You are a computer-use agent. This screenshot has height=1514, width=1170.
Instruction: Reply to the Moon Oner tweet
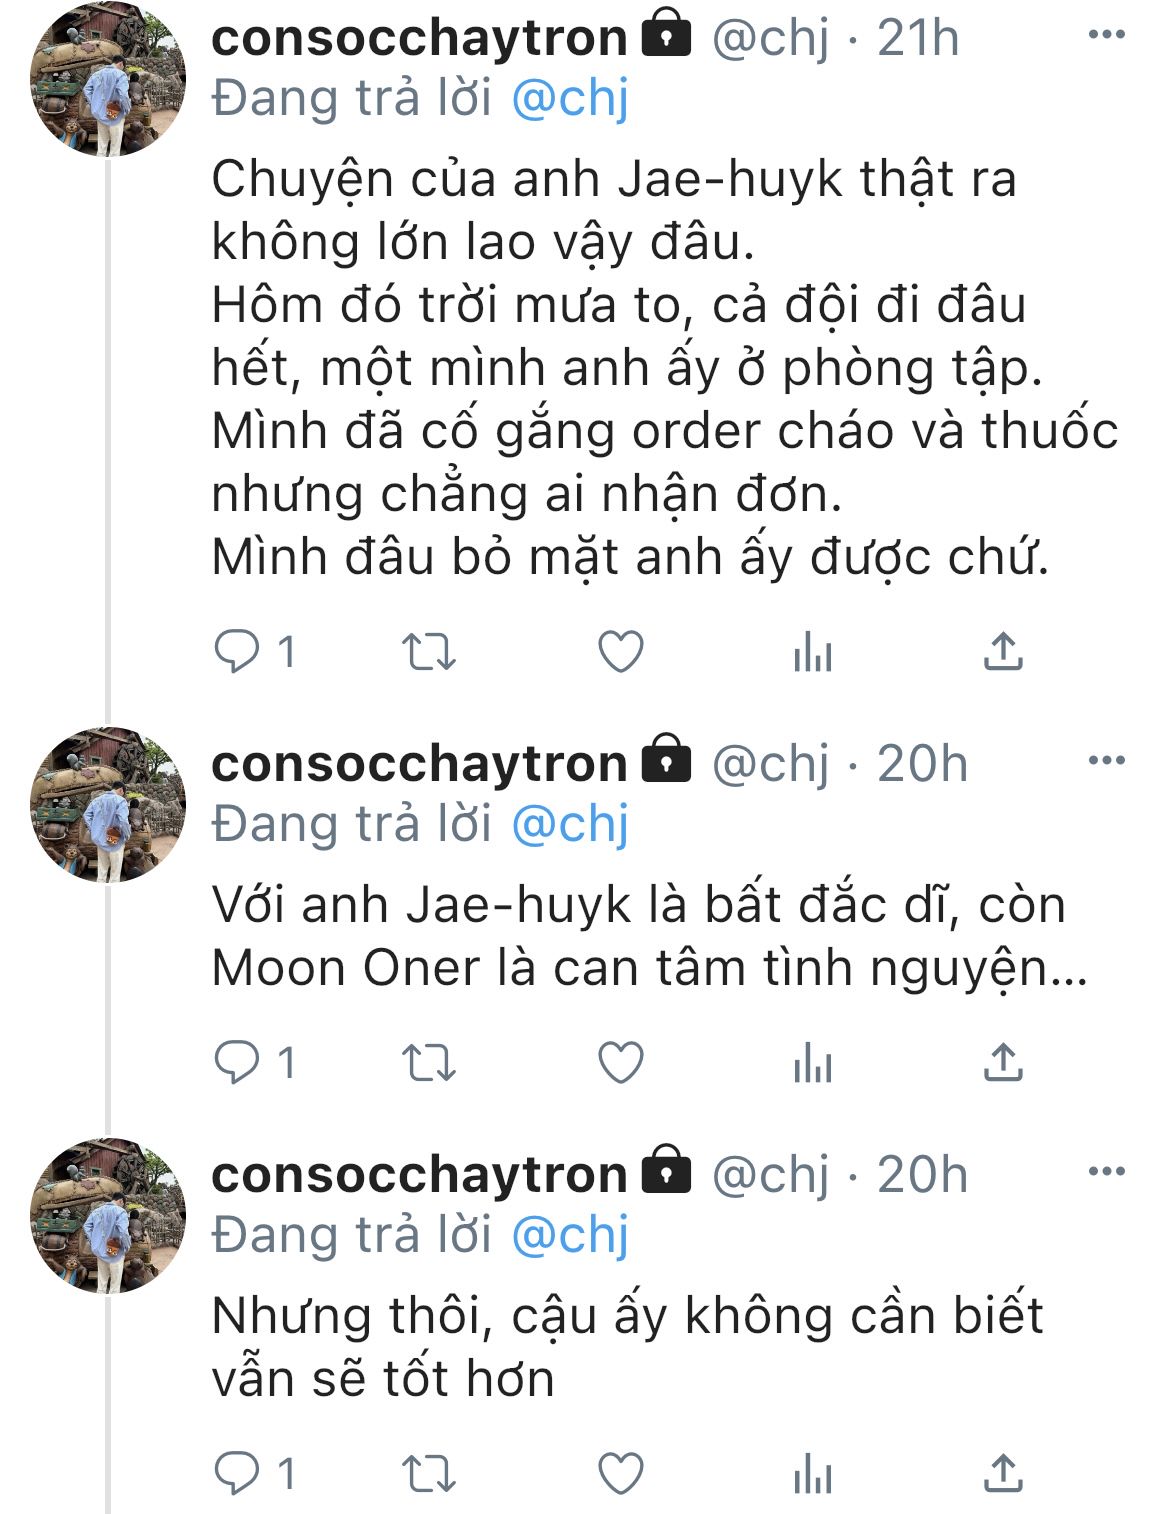click(x=238, y=1062)
